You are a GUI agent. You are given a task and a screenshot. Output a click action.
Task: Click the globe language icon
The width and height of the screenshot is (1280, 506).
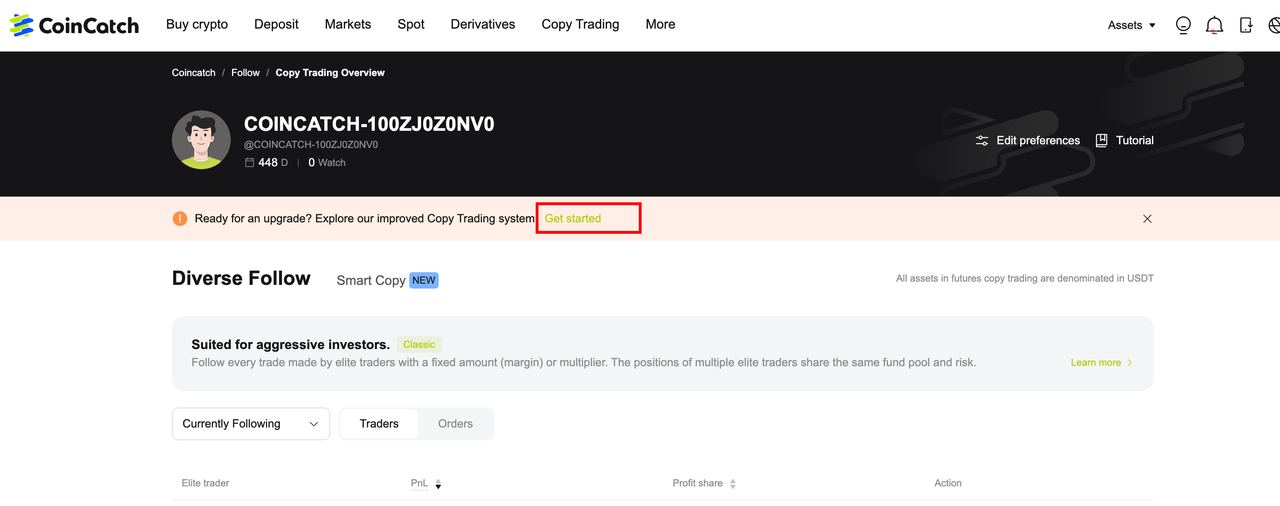tap(1273, 25)
